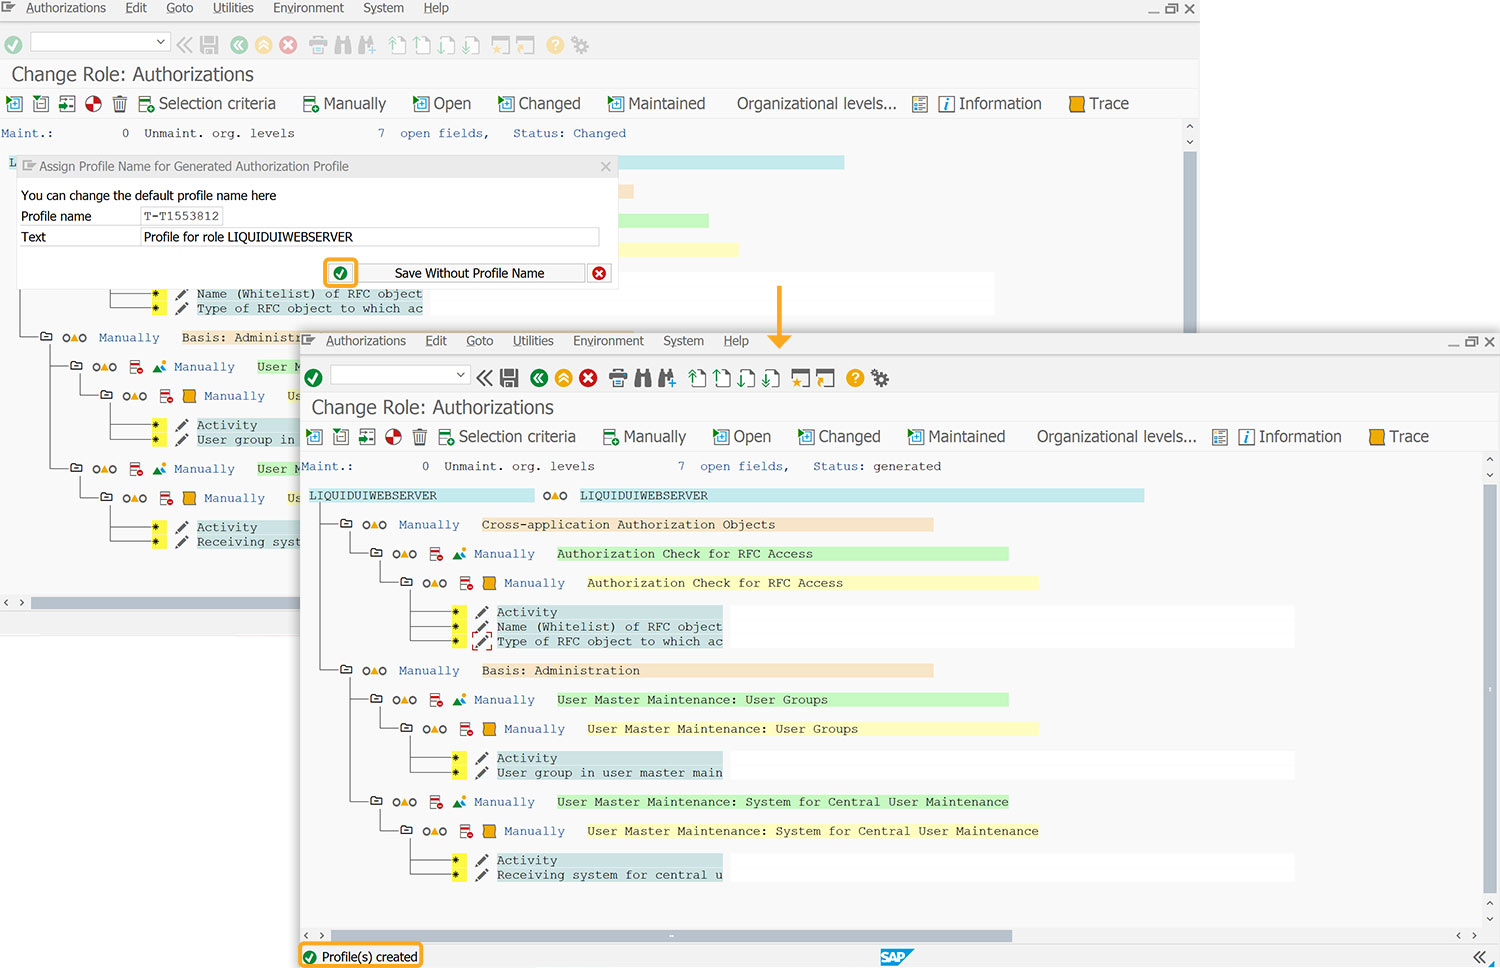The image size is (1500, 968).
Task: Click the pencil icon beside Name (Whitelist) in front window
Action: click(x=482, y=627)
